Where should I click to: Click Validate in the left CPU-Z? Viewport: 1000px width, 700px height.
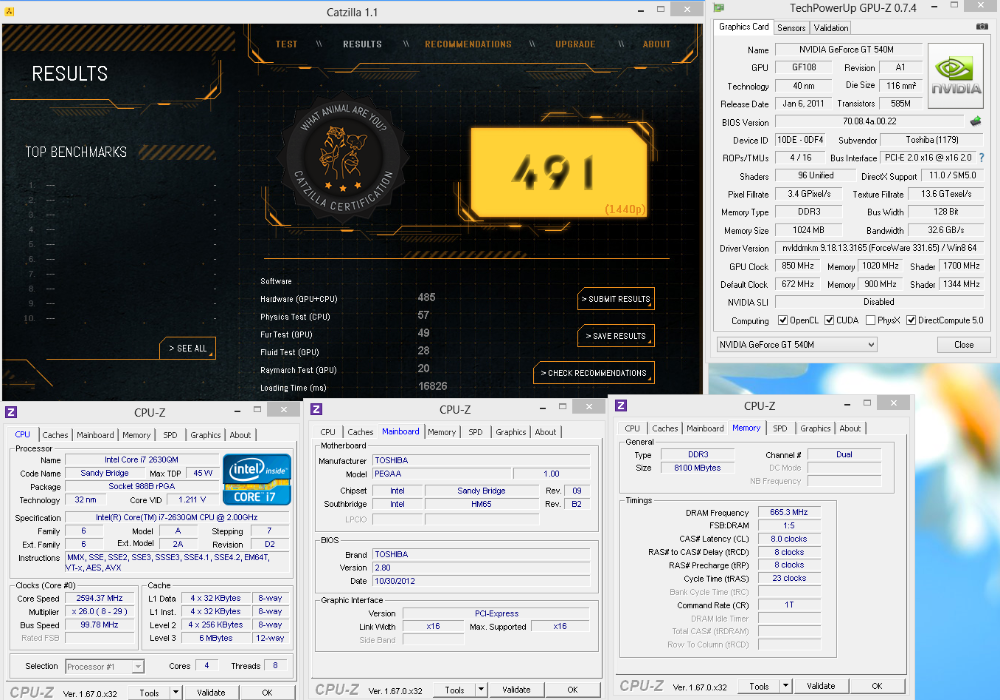click(210, 692)
